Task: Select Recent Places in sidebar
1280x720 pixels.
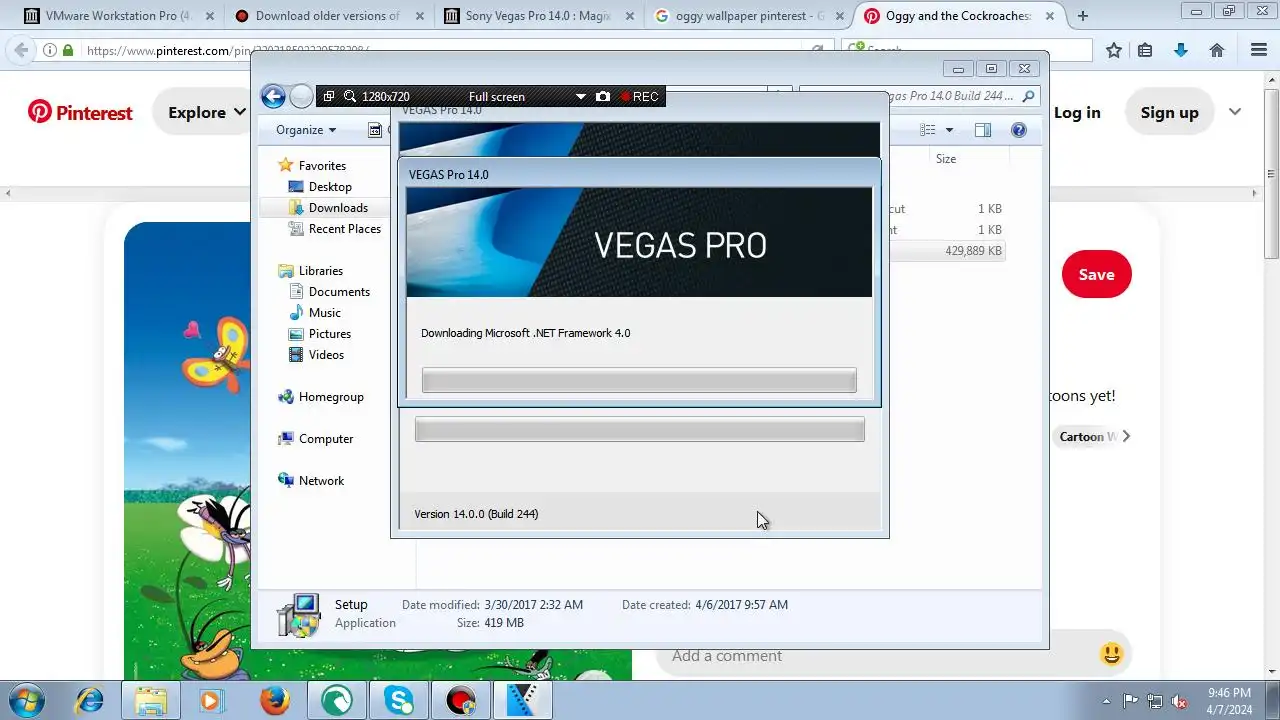Action: click(x=345, y=229)
